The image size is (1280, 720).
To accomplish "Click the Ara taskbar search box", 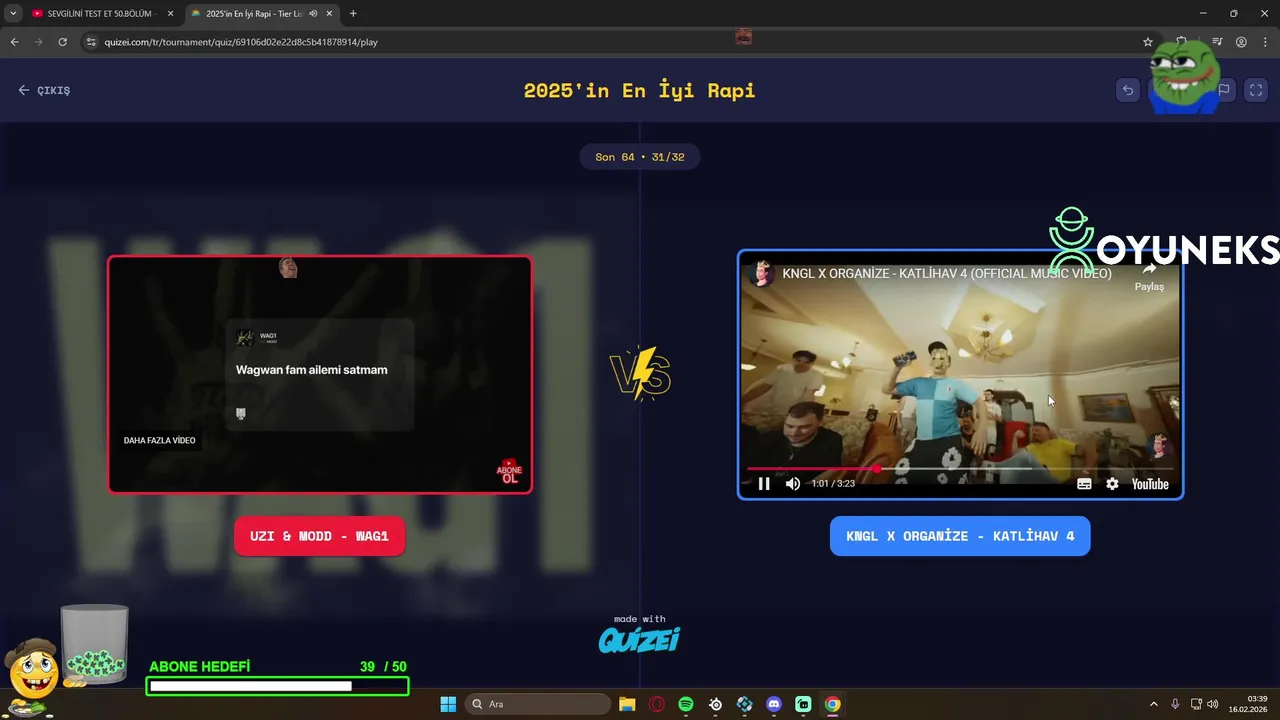I will 539,704.
